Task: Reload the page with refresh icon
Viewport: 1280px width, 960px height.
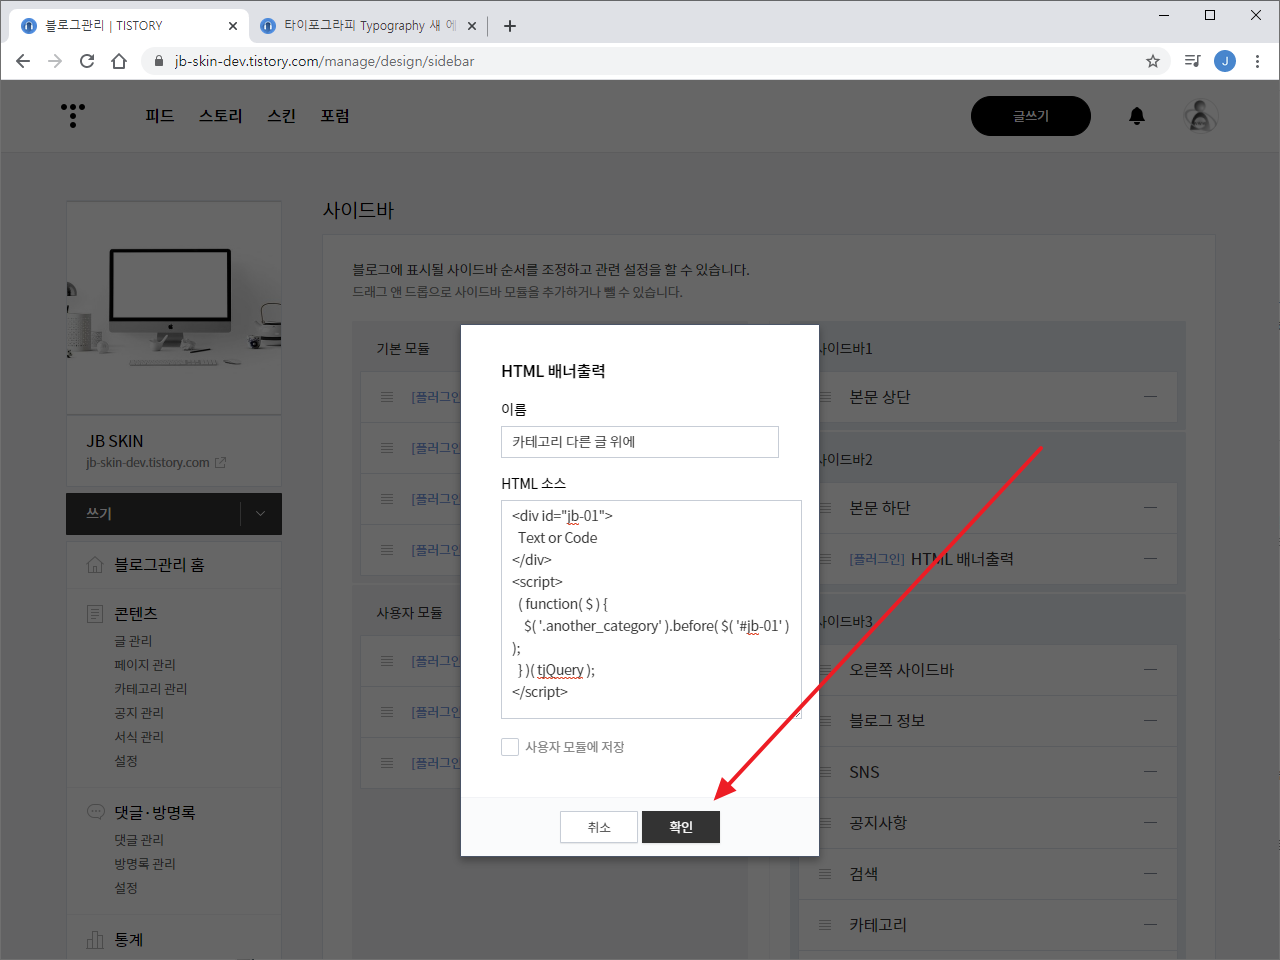Action: tap(87, 61)
